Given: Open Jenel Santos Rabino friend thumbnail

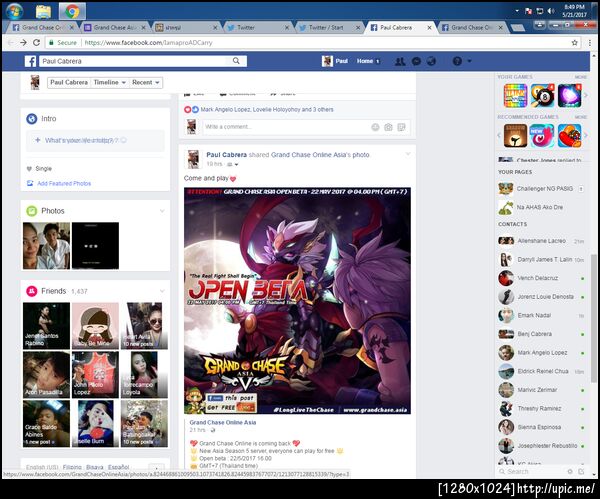Looking at the screenshot, I should click(x=46, y=326).
